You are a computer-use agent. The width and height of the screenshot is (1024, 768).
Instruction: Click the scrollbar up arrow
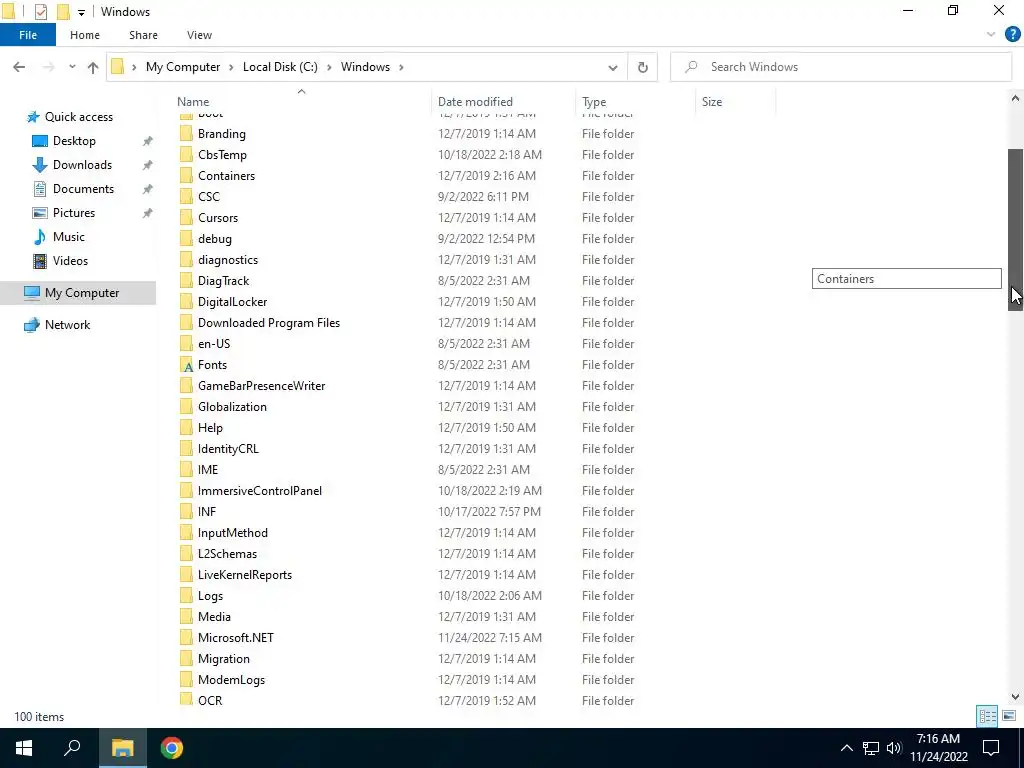(x=1015, y=99)
